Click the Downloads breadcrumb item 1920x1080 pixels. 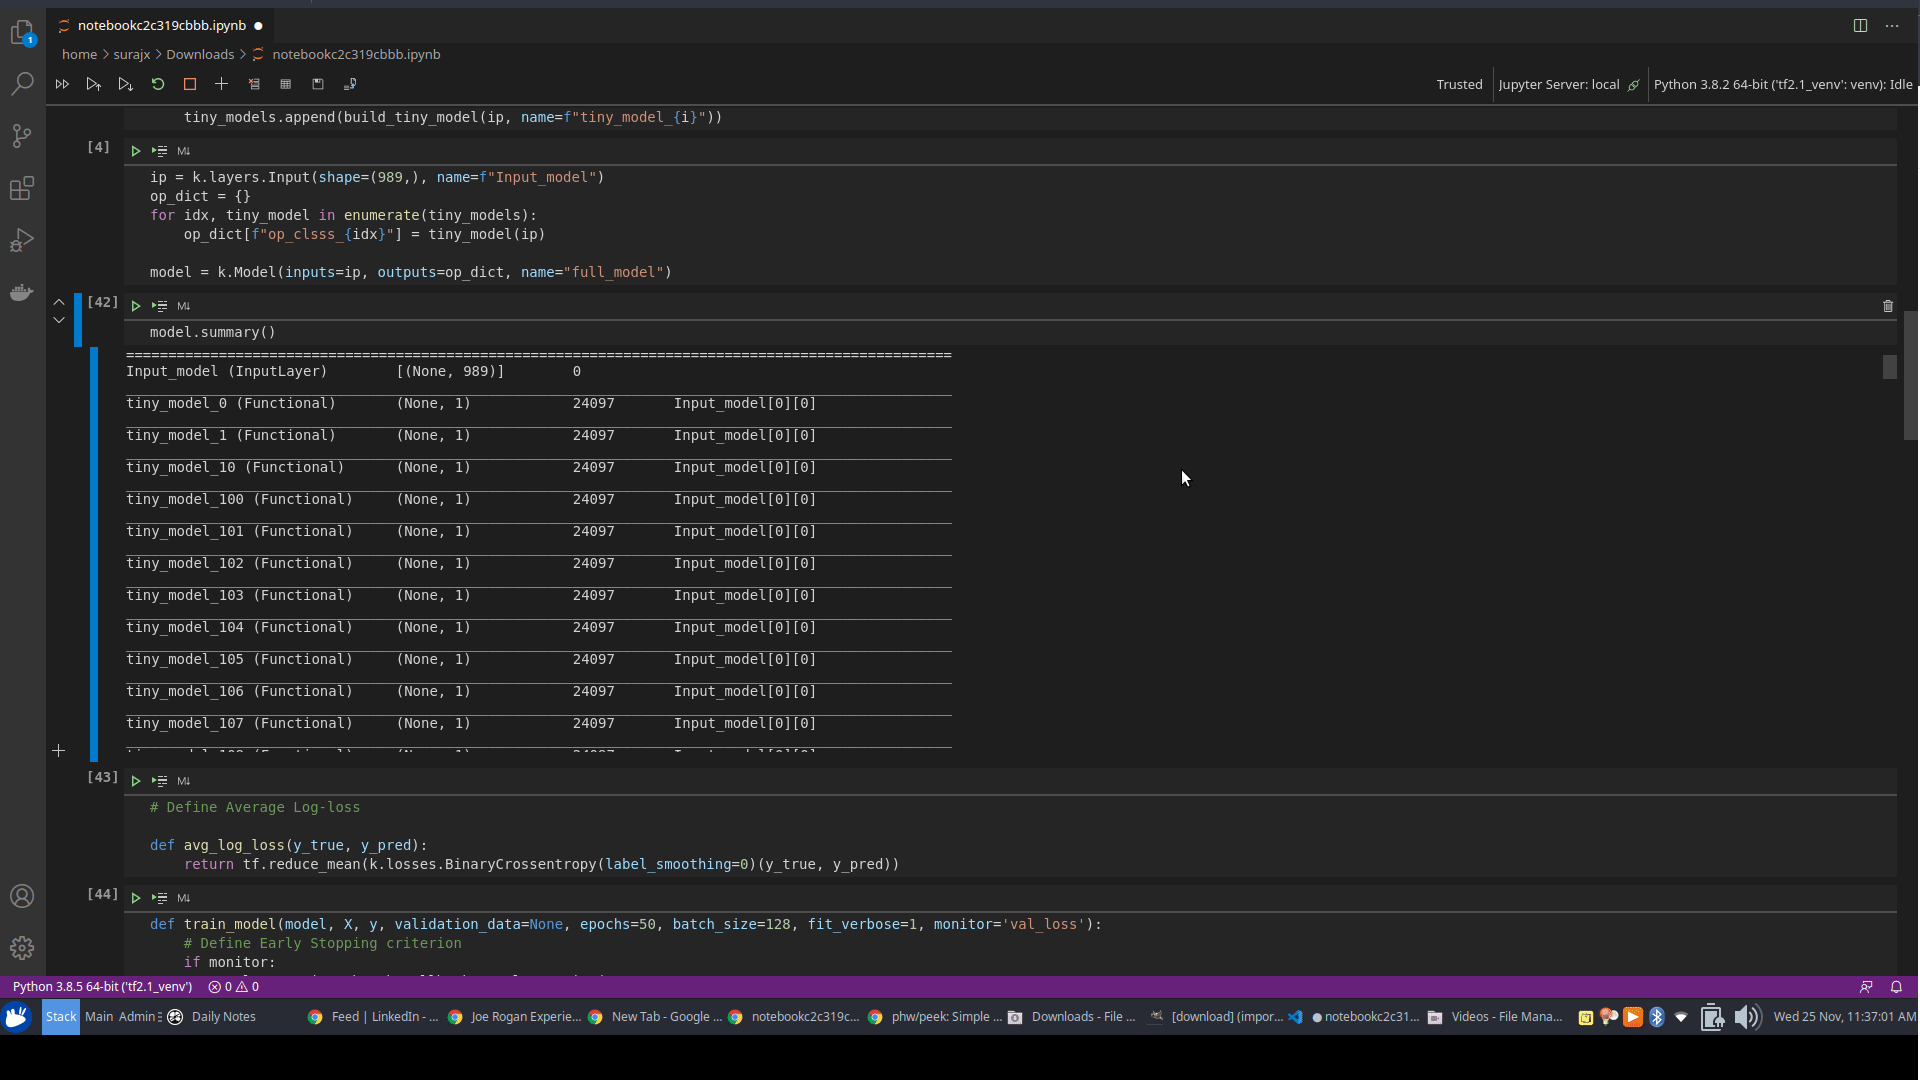tap(200, 55)
